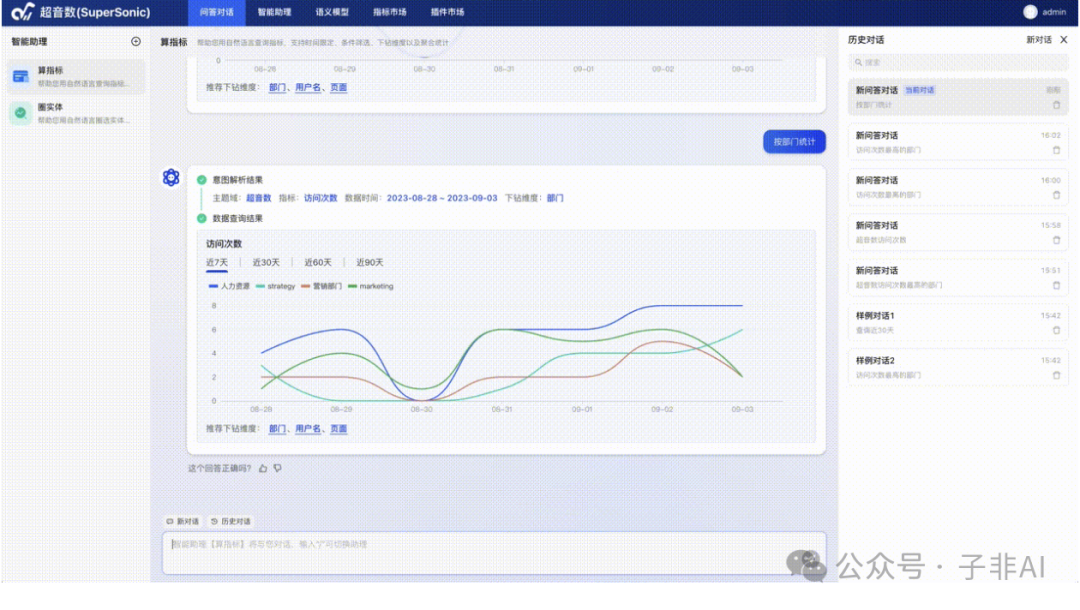The width and height of the screenshot is (1080, 610).
Task: Click the 按部门统计 button
Action: [792, 141]
